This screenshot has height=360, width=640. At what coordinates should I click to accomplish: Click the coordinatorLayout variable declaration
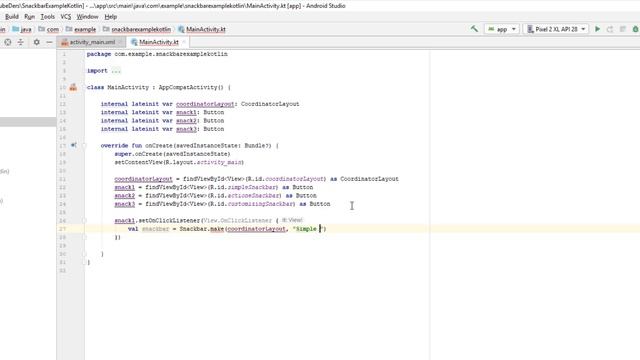205,104
